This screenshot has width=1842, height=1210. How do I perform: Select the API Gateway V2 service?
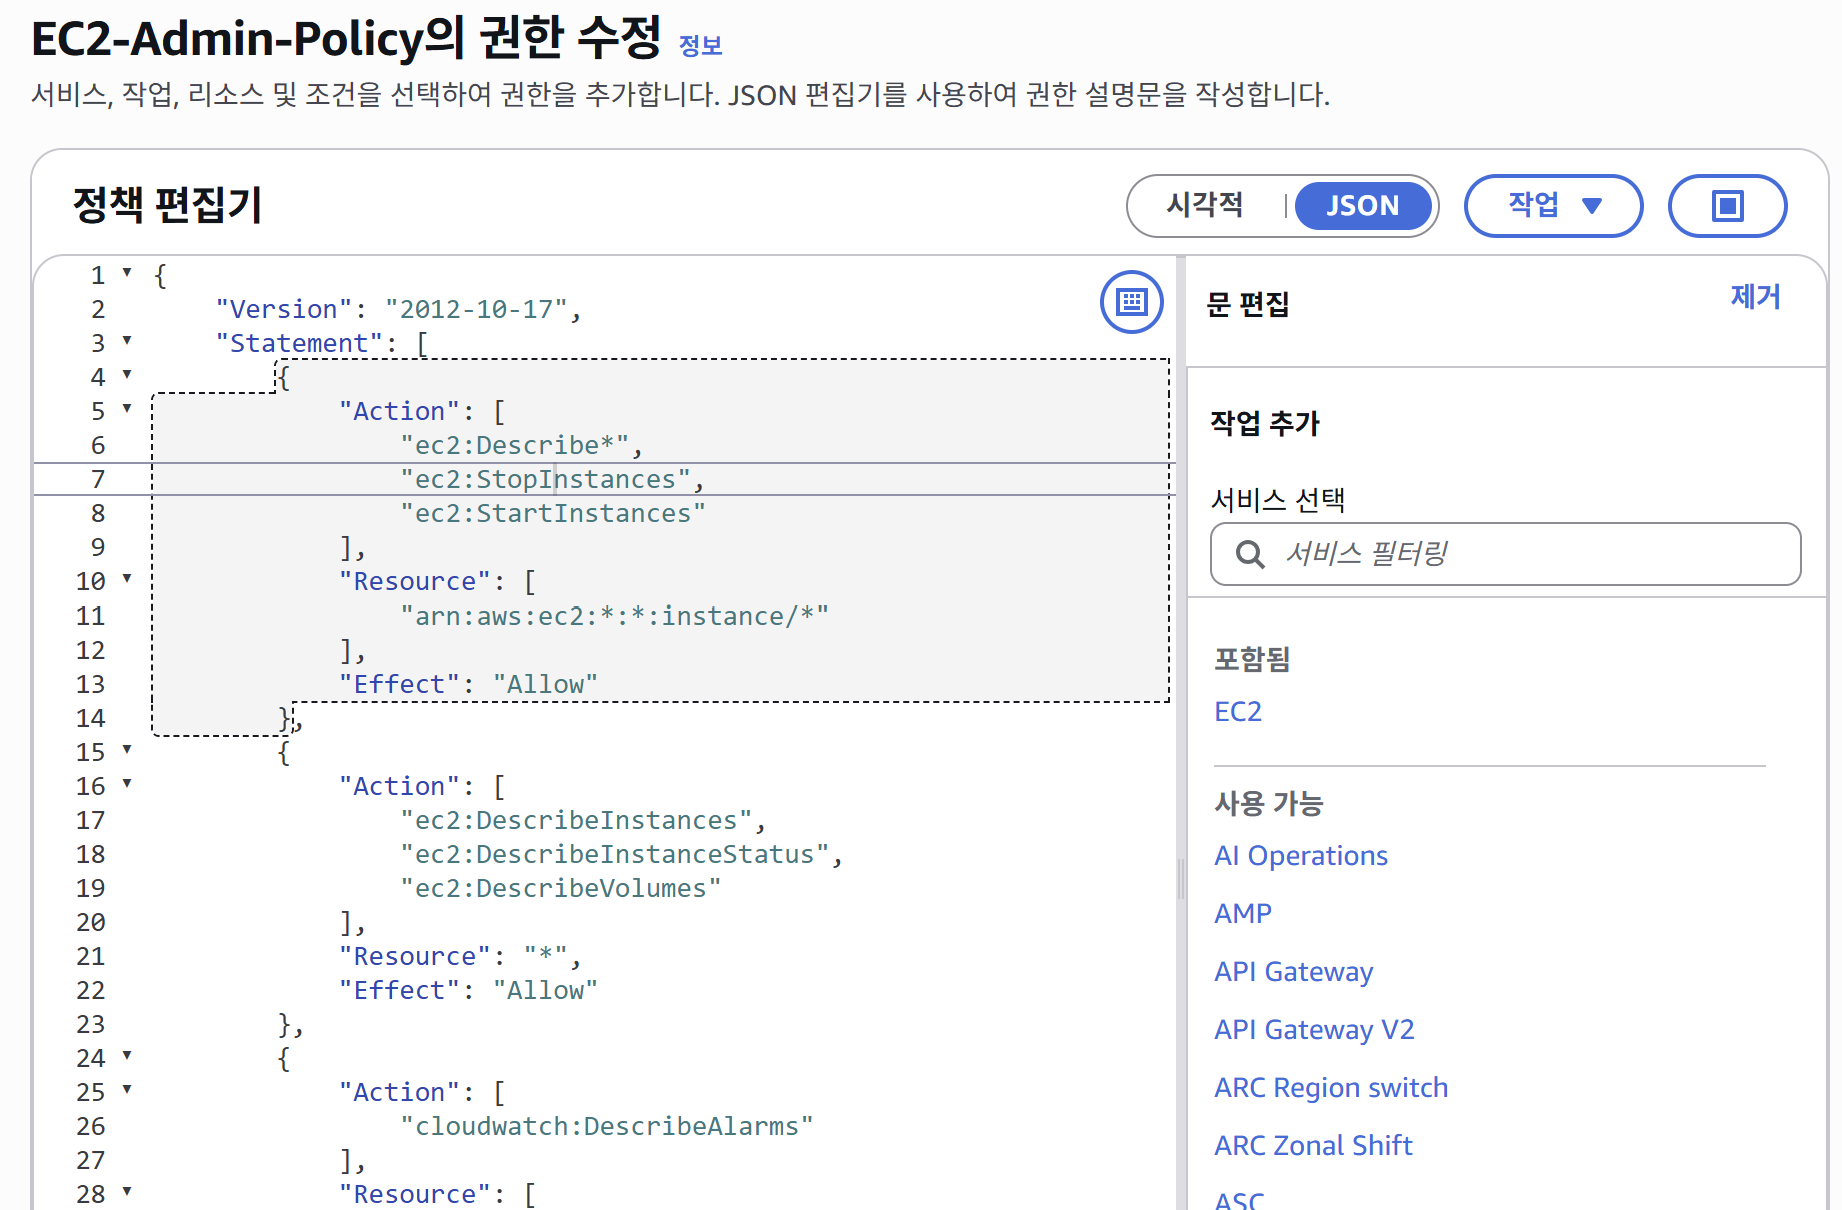tap(1314, 1029)
